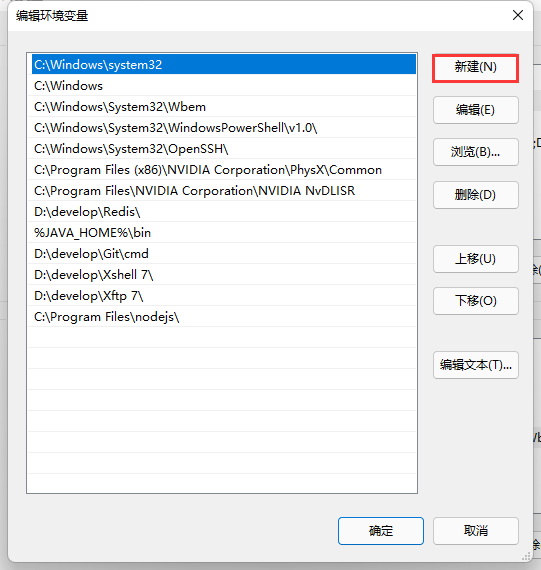Screen dimensions: 541x570
Task: Move entry up with 上移(U)
Action: pos(476,259)
